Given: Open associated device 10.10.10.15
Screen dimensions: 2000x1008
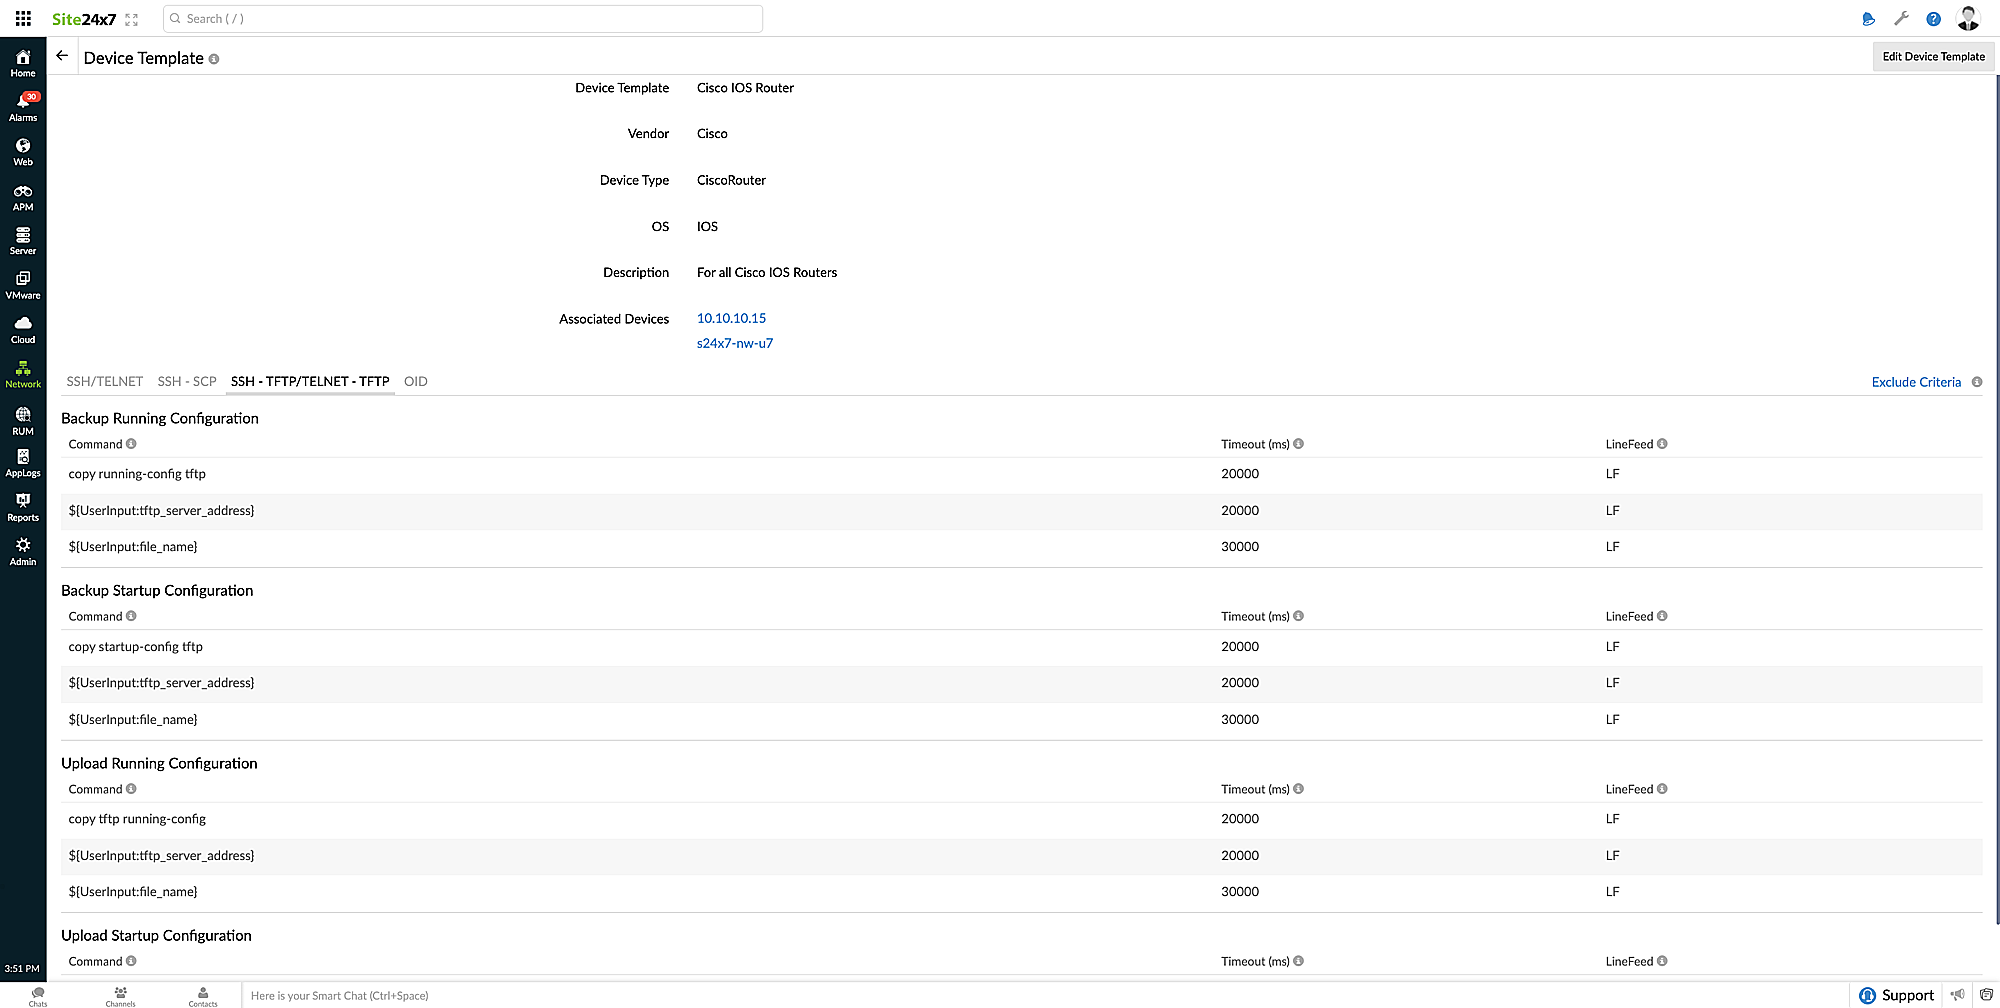Looking at the screenshot, I should pyautogui.click(x=731, y=318).
